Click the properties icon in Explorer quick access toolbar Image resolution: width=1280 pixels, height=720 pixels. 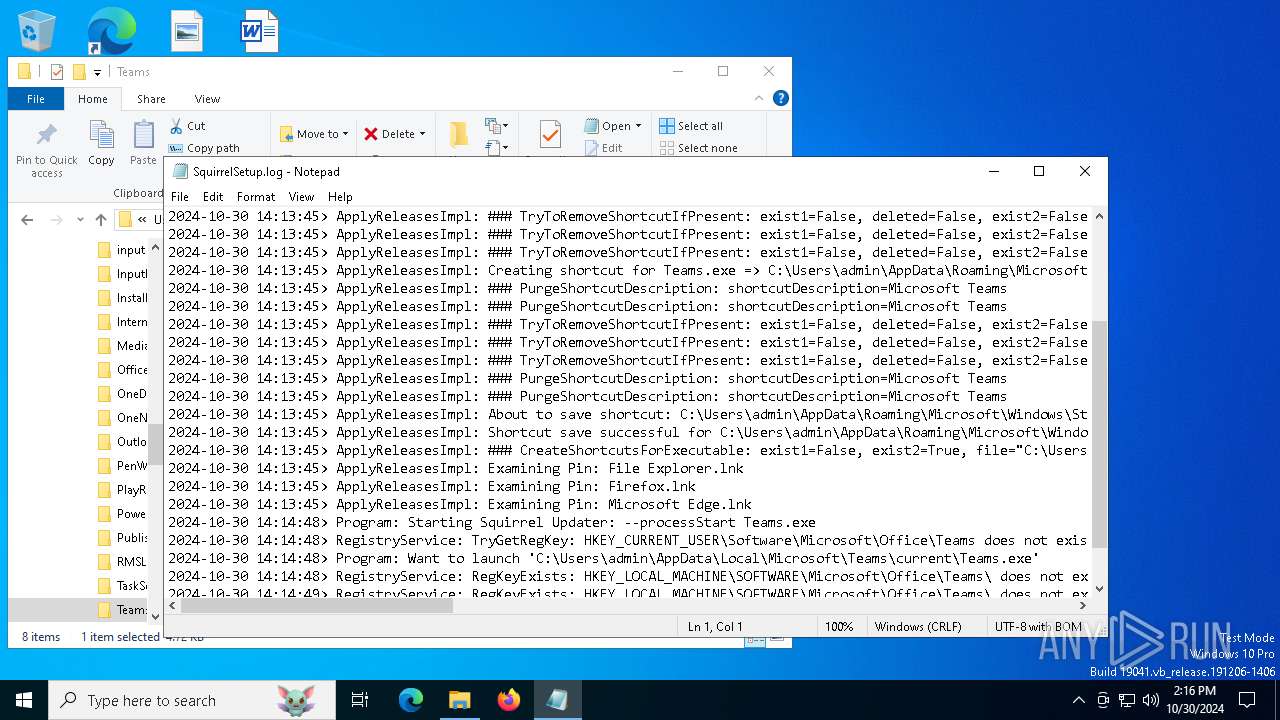point(57,72)
